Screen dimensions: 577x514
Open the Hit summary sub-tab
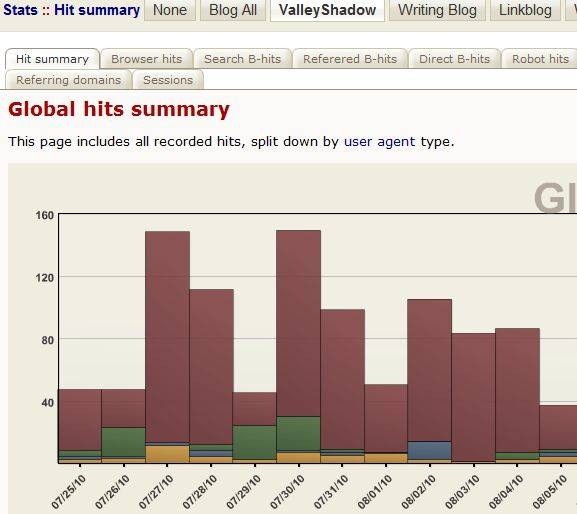(x=52, y=59)
